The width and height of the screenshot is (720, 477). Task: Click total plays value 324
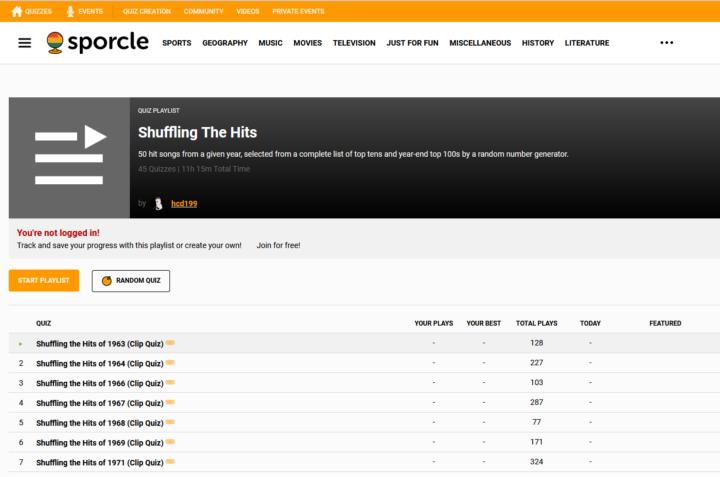pyautogui.click(x=536, y=461)
